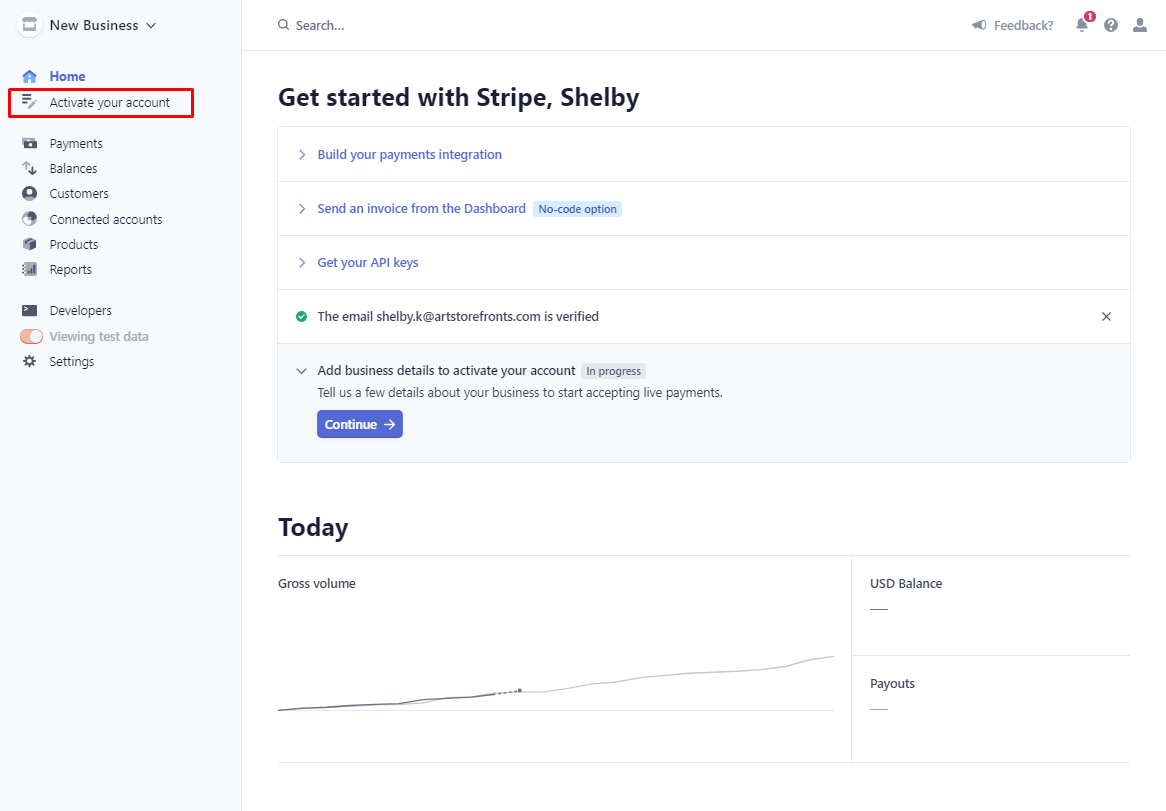This screenshot has height=811, width=1166.
Task: Click the Search input field
Action: click(320, 25)
